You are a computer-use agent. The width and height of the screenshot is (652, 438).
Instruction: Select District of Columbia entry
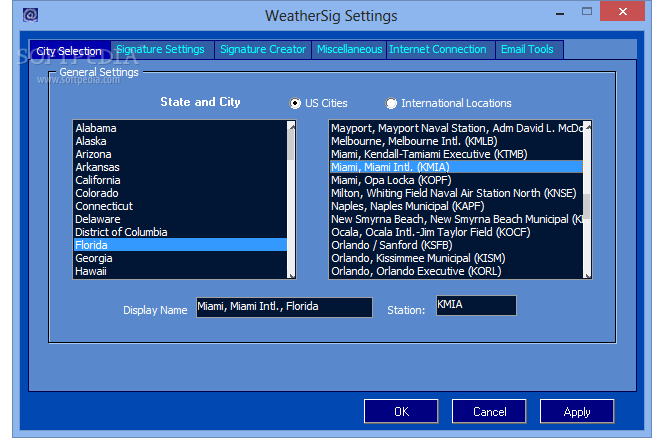click(x=180, y=232)
